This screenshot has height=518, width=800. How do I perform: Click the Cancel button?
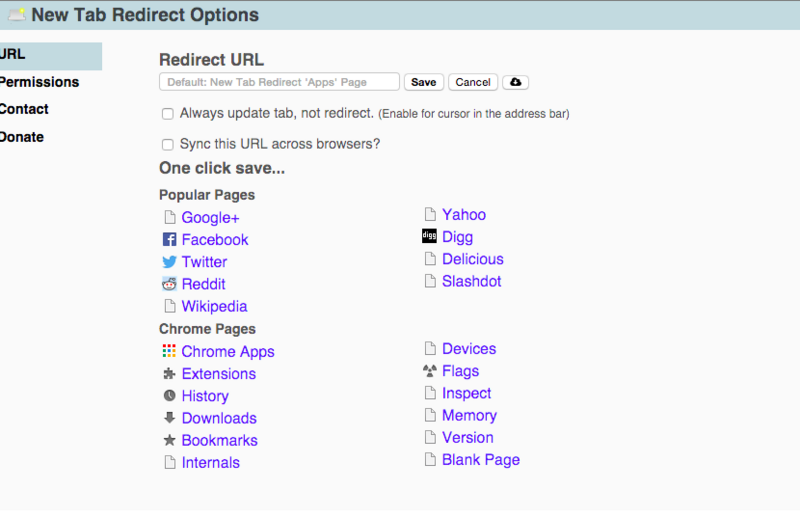pos(472,82)
